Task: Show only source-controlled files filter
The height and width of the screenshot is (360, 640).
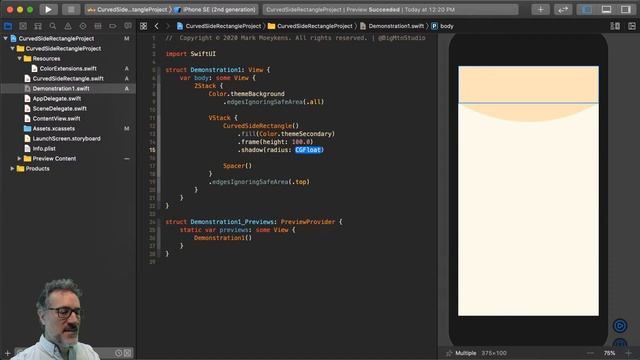Action: [128, 353]
